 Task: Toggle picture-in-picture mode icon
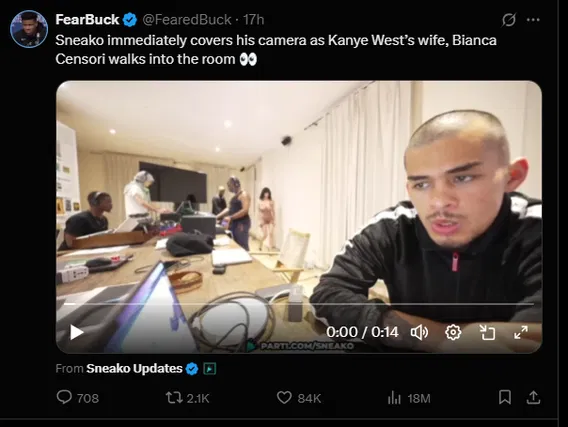487,332
